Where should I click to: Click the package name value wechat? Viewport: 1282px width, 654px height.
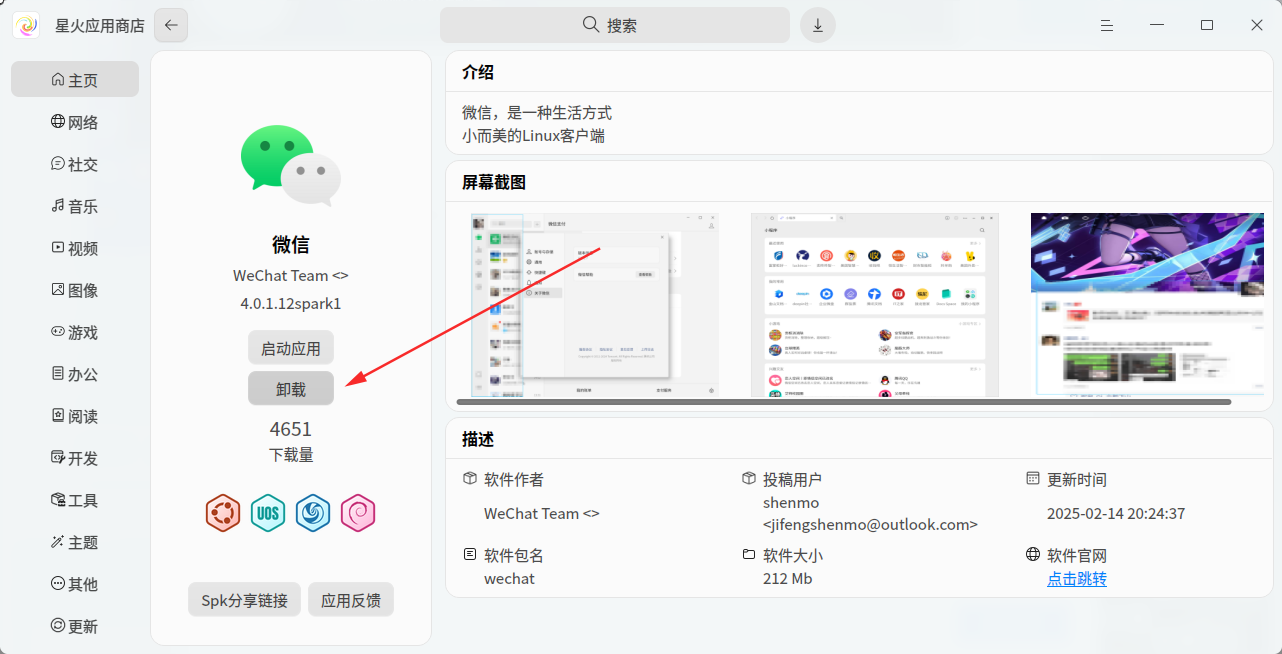pyautogui.click(x=509, y=579)
